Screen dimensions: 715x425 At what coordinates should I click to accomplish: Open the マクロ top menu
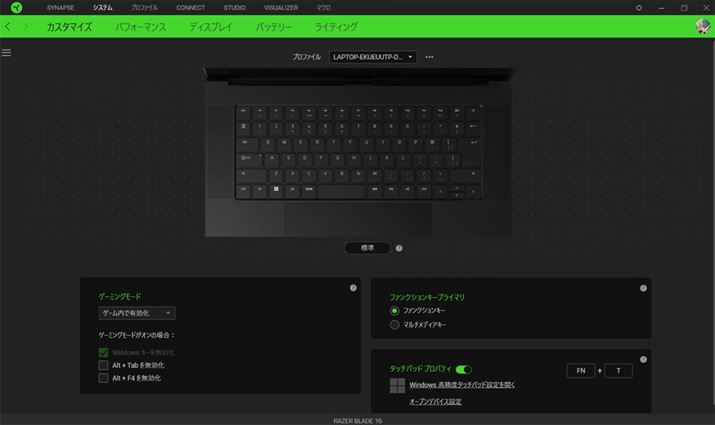(x=323, y=8)
